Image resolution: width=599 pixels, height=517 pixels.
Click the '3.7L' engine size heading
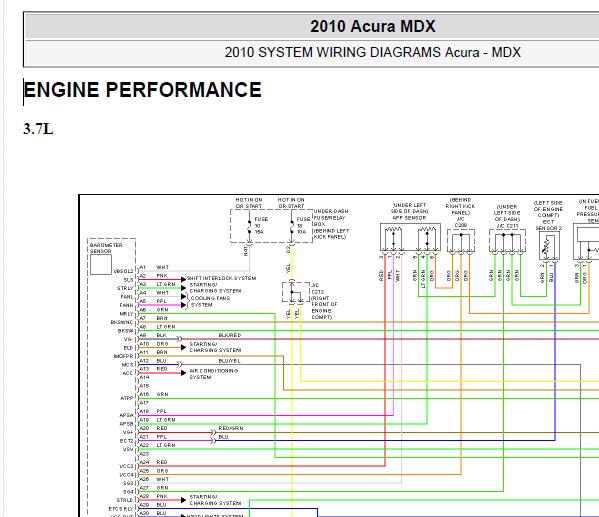click(x=38, y=129)
